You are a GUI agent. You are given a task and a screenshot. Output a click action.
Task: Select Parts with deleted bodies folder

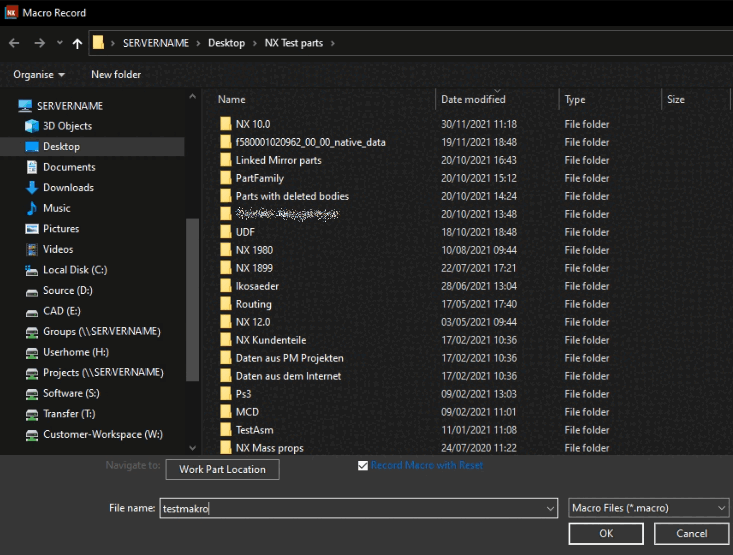(x=285, y=196)
